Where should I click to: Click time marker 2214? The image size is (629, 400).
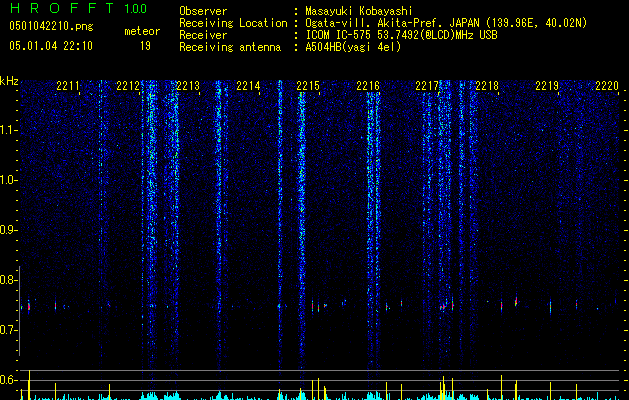coord(248,86)
